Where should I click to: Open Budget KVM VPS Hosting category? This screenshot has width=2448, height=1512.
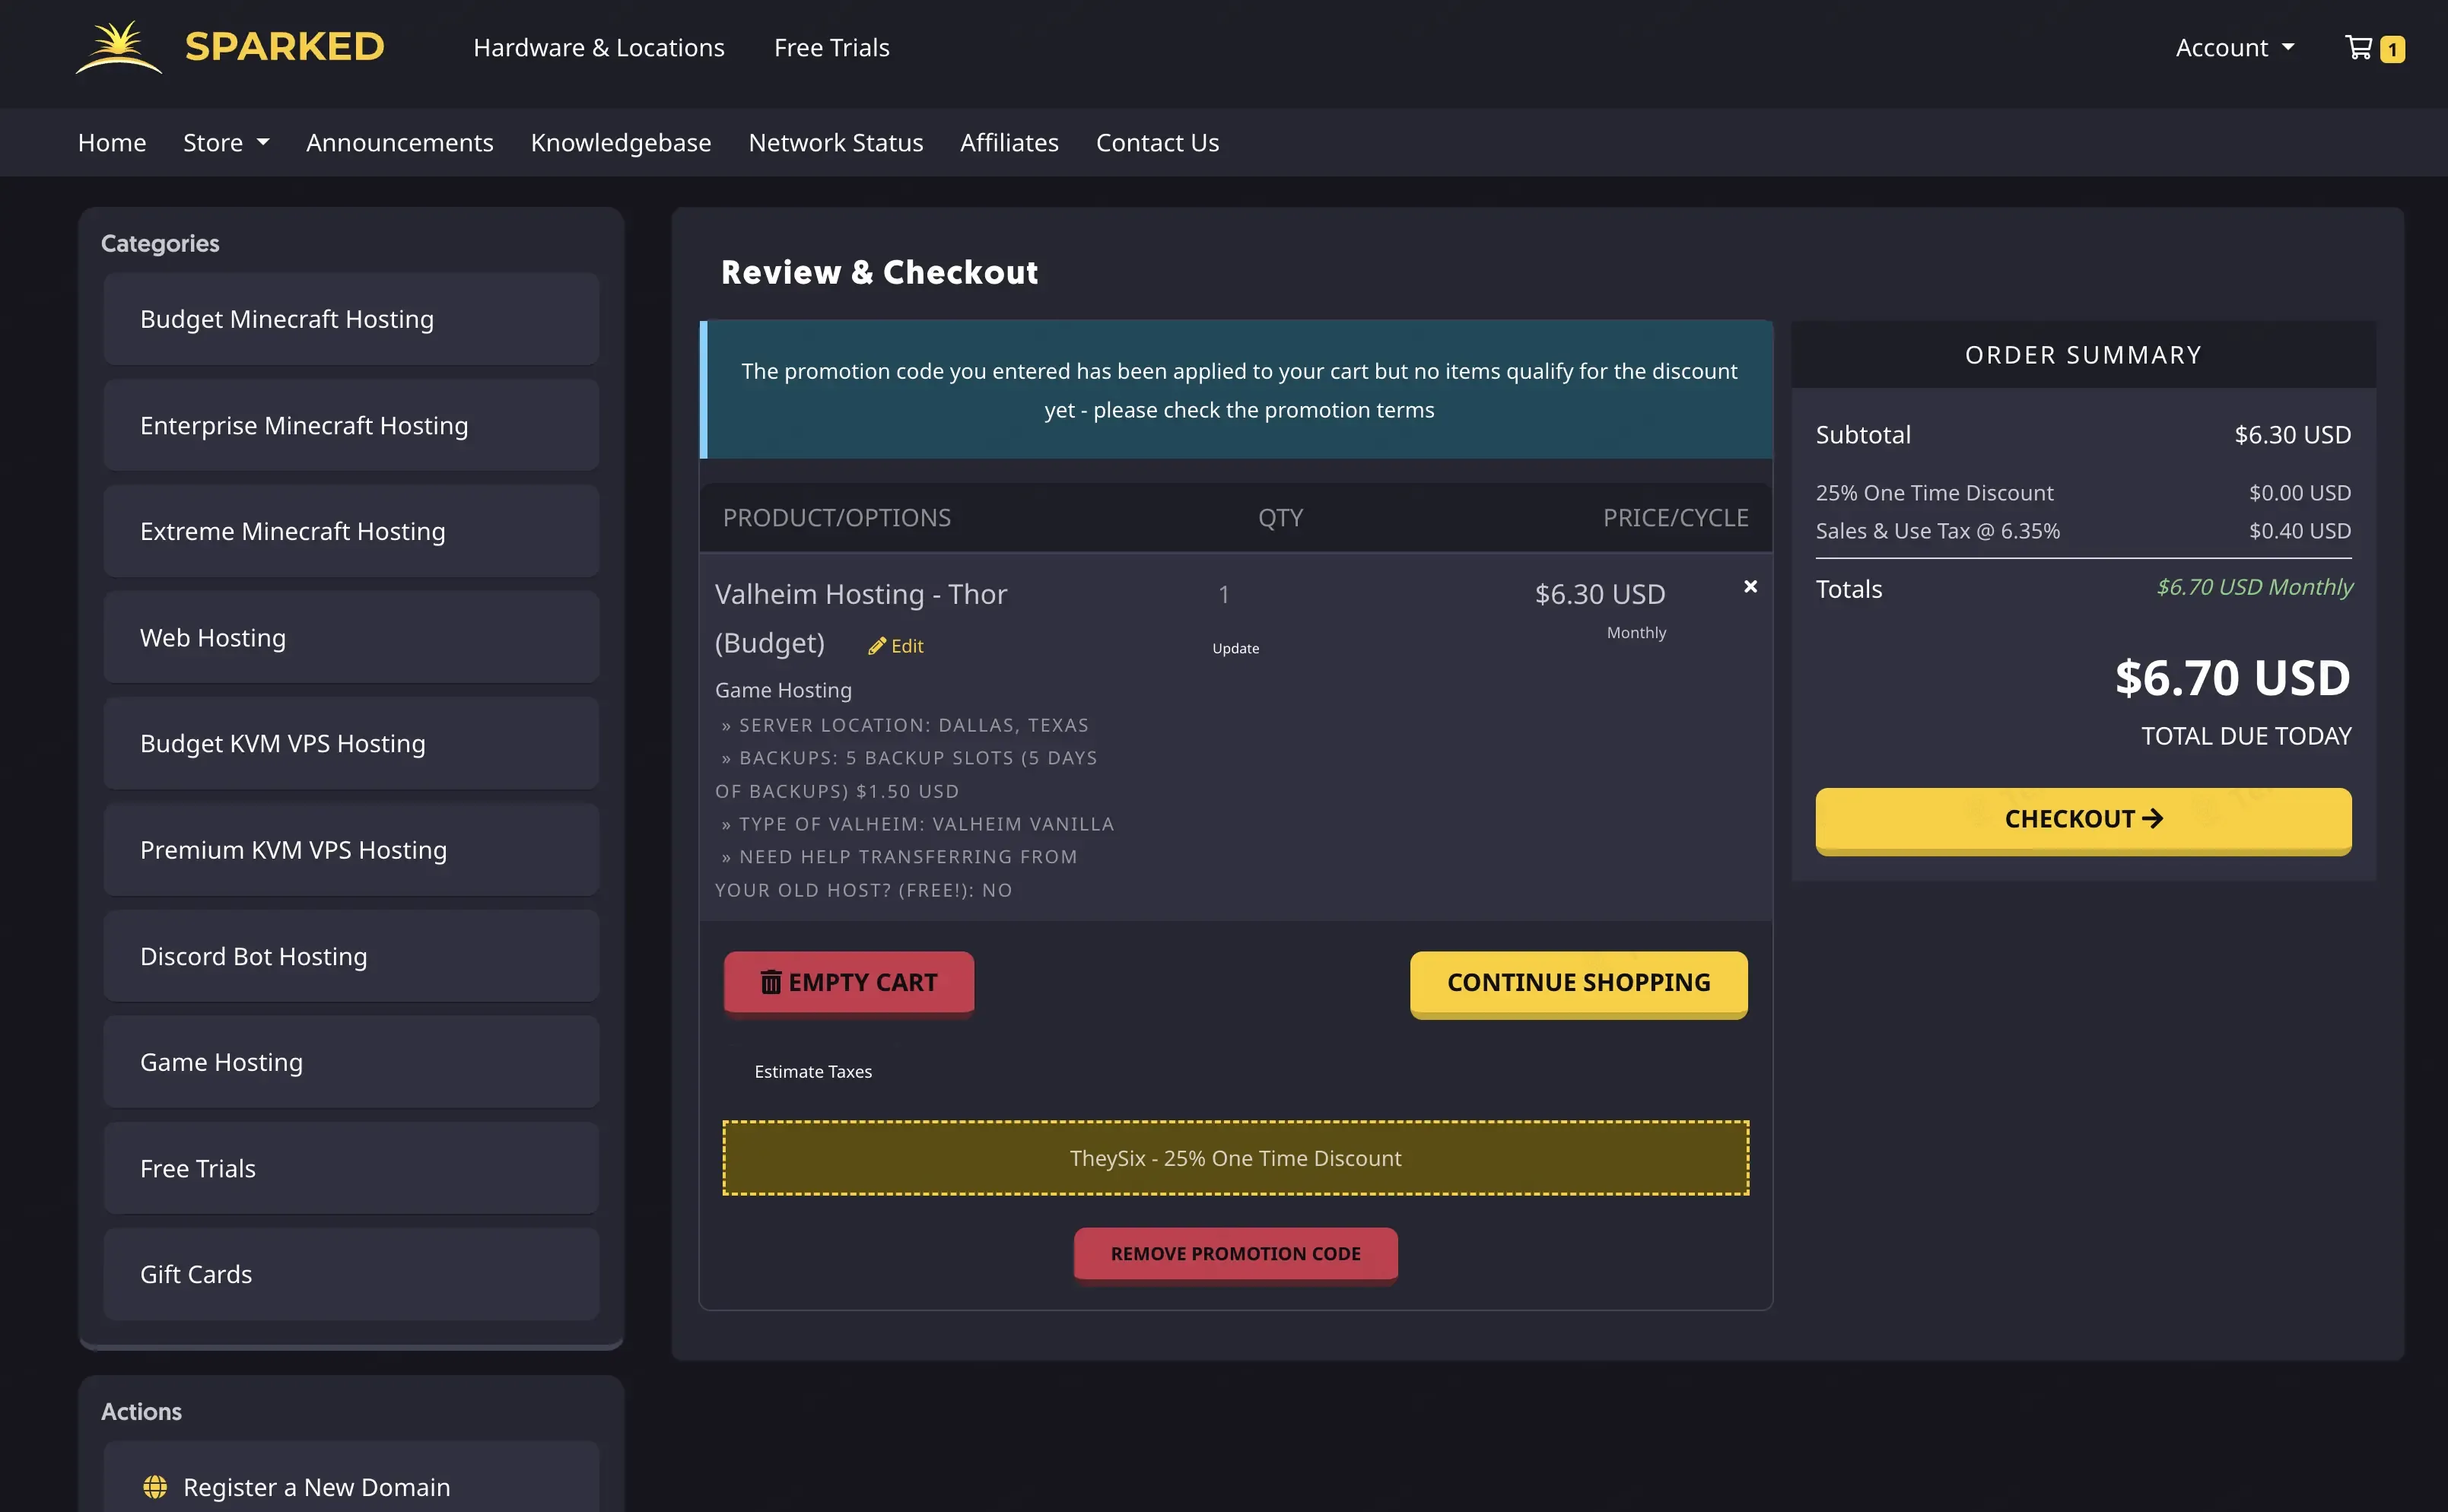tap(351, 743)
